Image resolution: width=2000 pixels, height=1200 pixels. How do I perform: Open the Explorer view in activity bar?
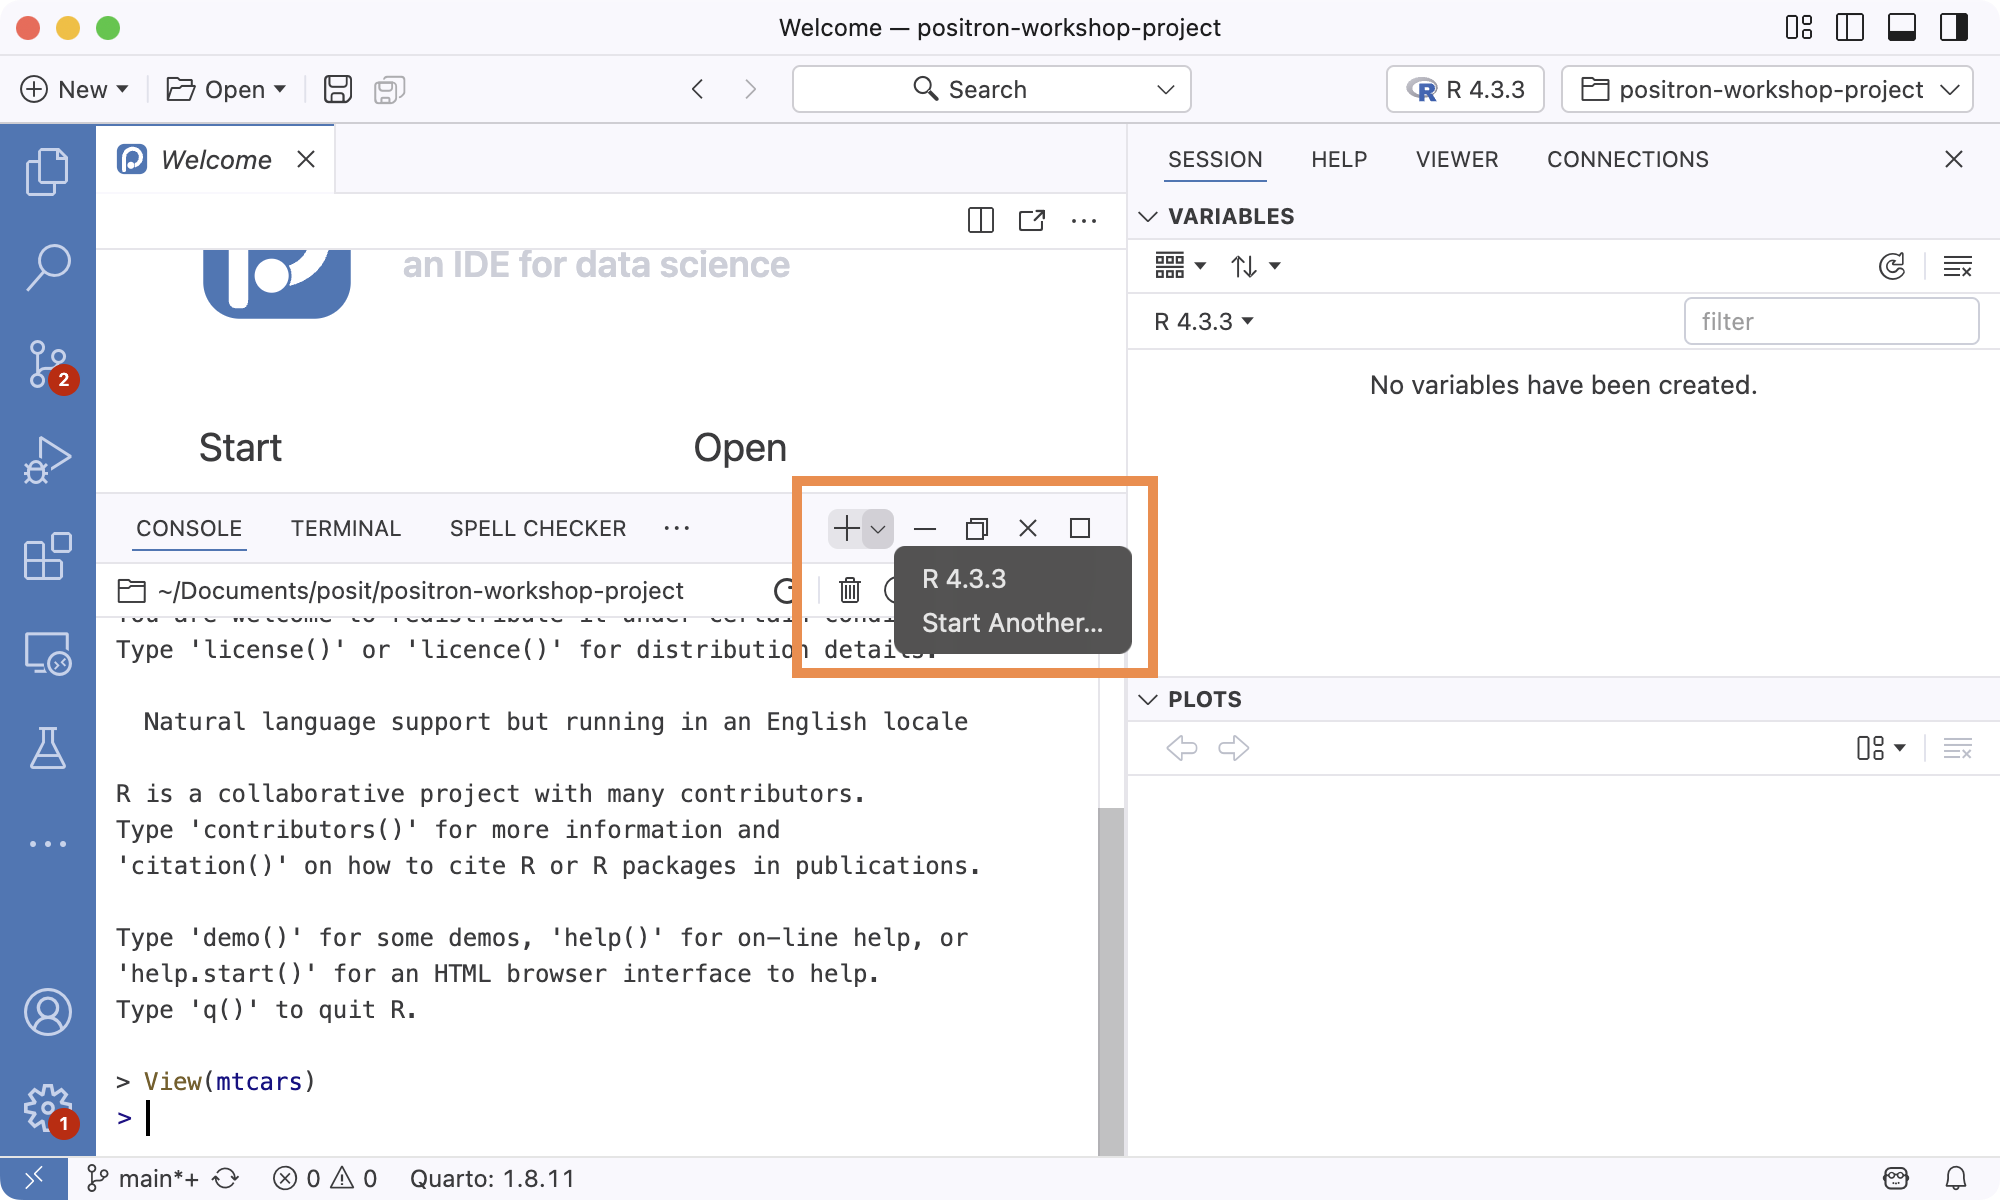coord(47,171)
